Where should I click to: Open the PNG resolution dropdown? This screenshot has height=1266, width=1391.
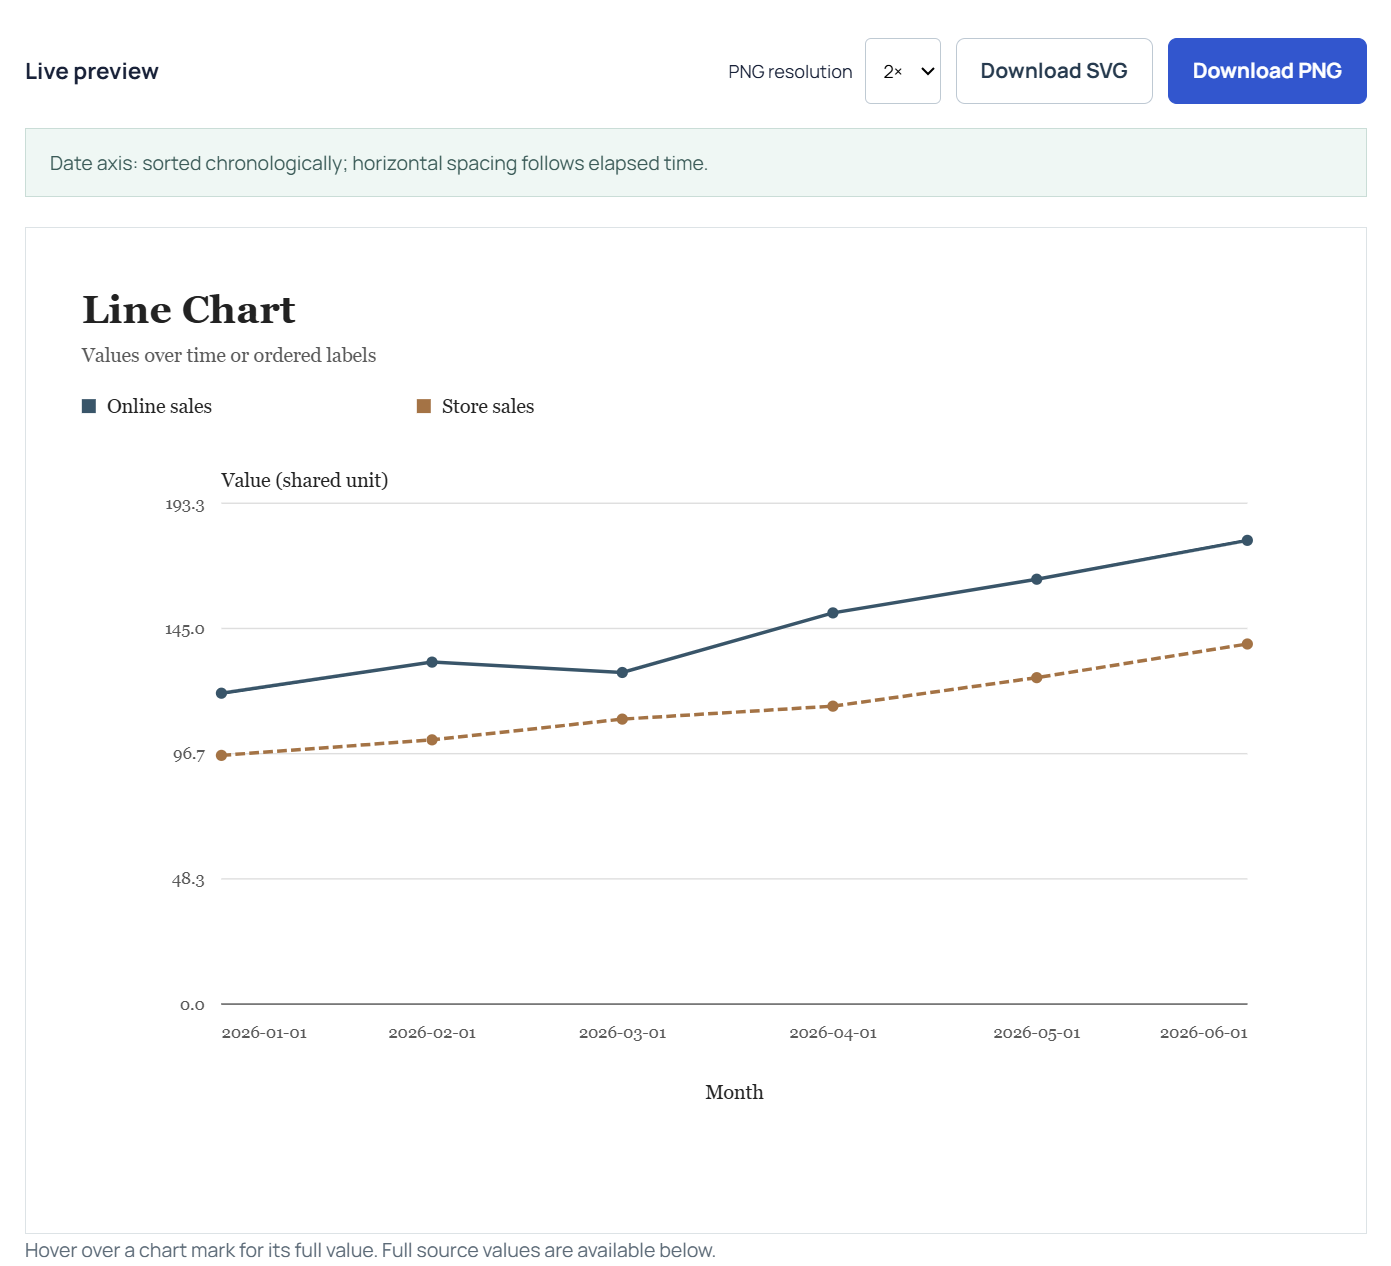902,71
